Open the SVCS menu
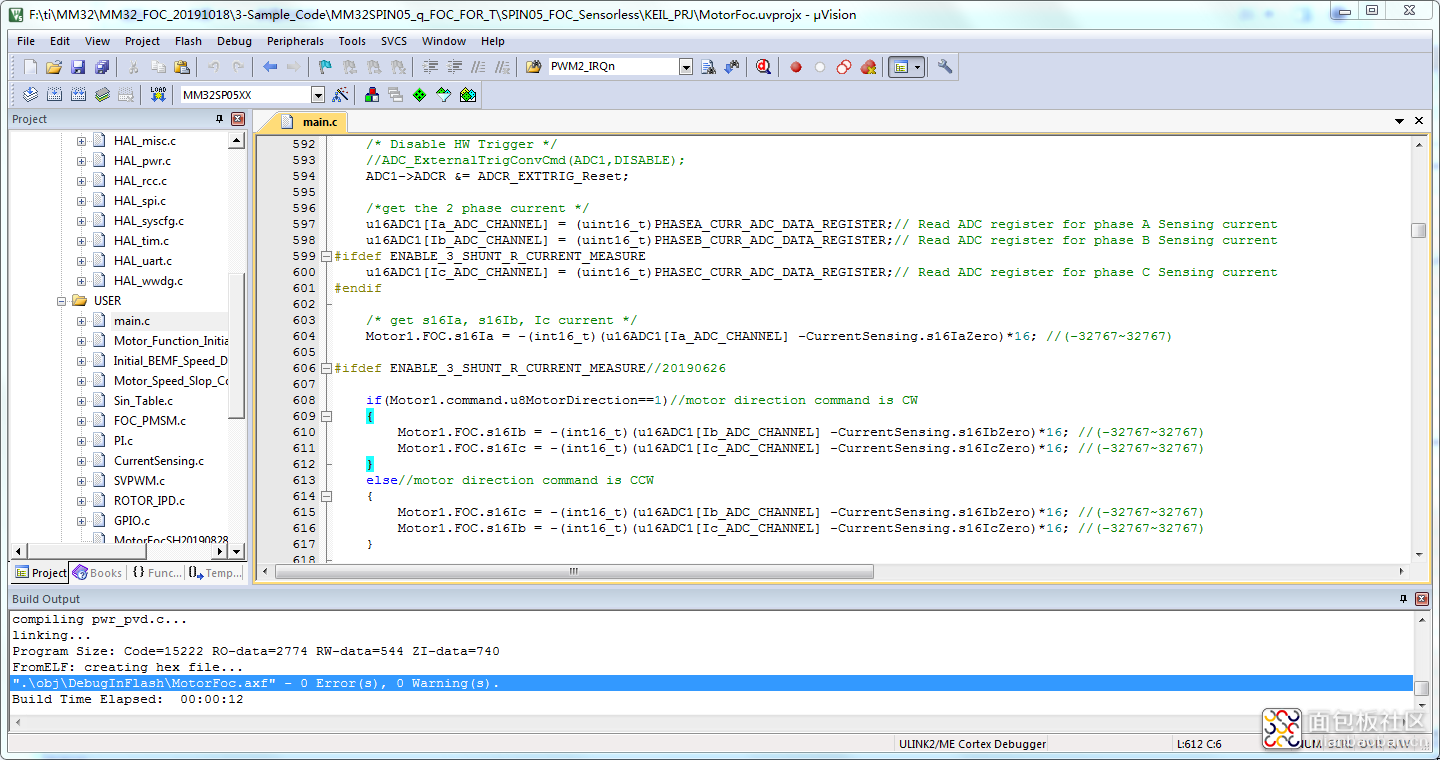The image size is (1440, 760). [x=394, y=41]
